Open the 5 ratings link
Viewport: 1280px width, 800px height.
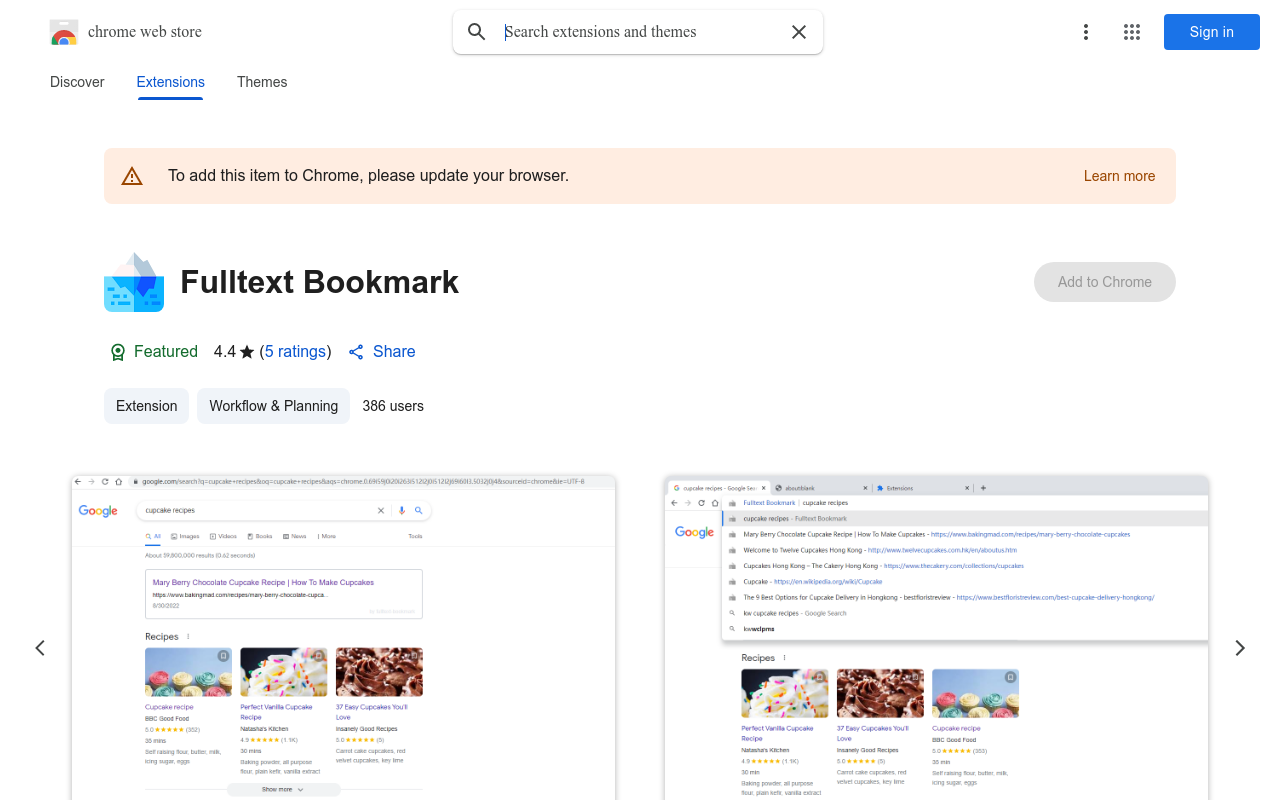[x=295, y=352]
